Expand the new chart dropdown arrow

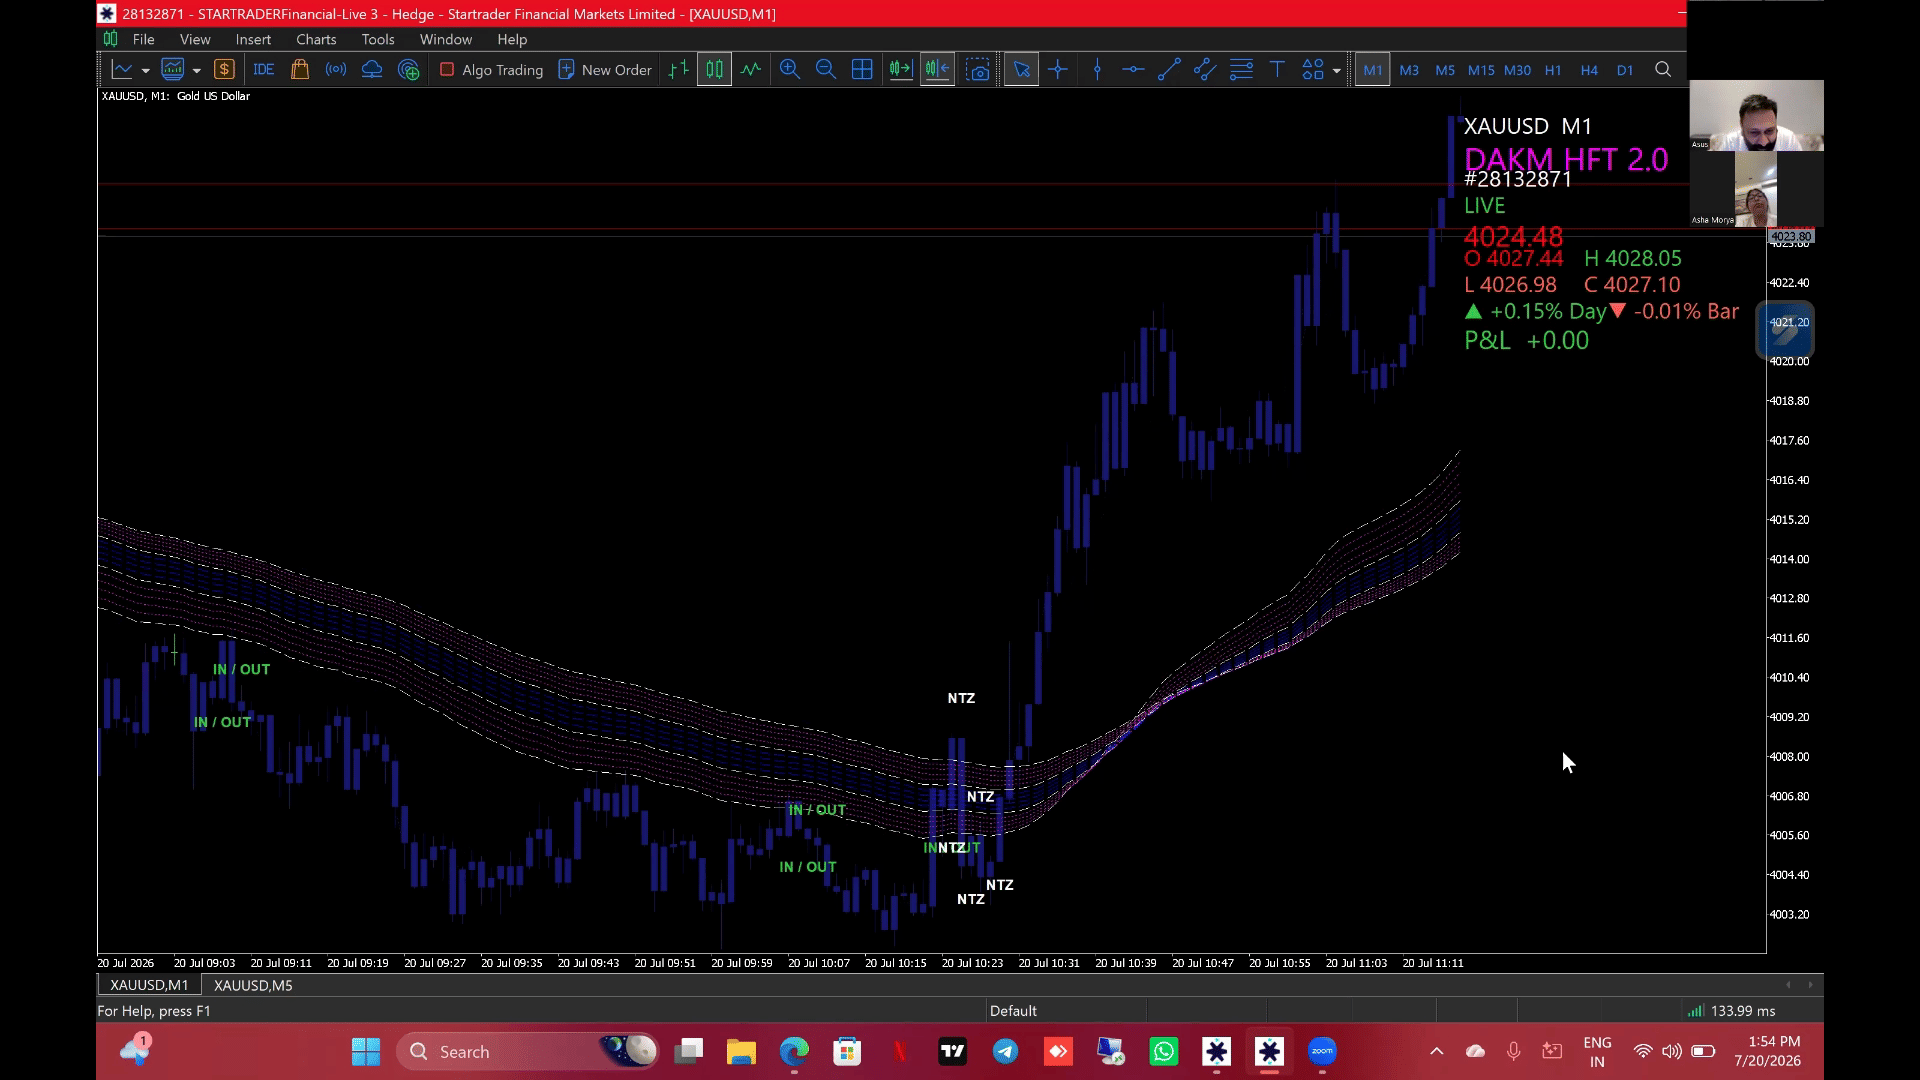[x=145, y=71]
